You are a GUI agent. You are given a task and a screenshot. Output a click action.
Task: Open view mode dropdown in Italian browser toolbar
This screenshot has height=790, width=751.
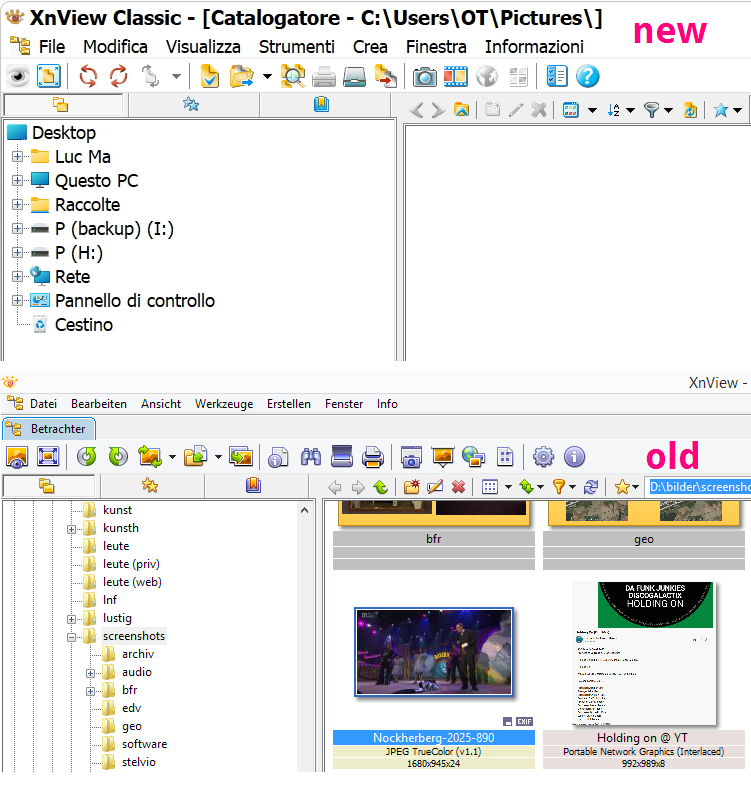[592, 110]
